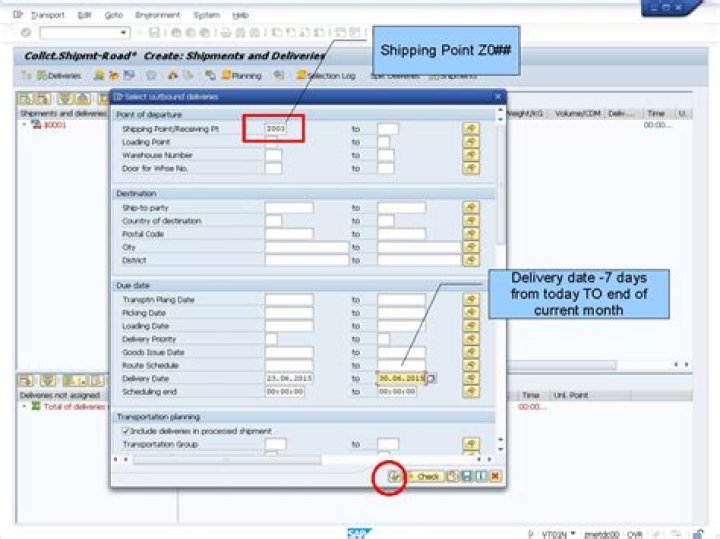Click the City from input field
The height and width of the screenshot is (539, 720).
(x=307, y=247)
